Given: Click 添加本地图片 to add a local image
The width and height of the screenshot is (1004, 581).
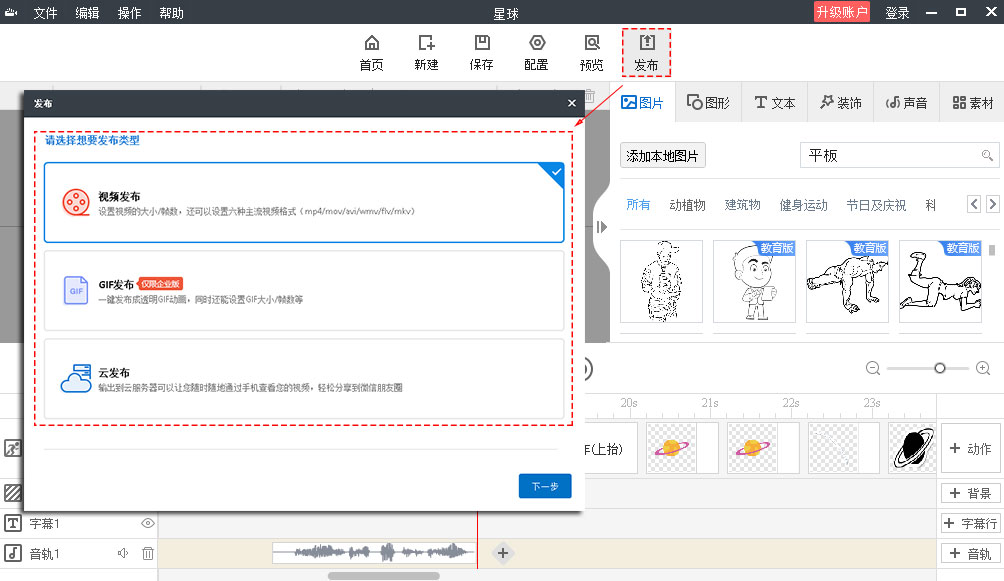Looking at the screenshot, I should point(661,155).
